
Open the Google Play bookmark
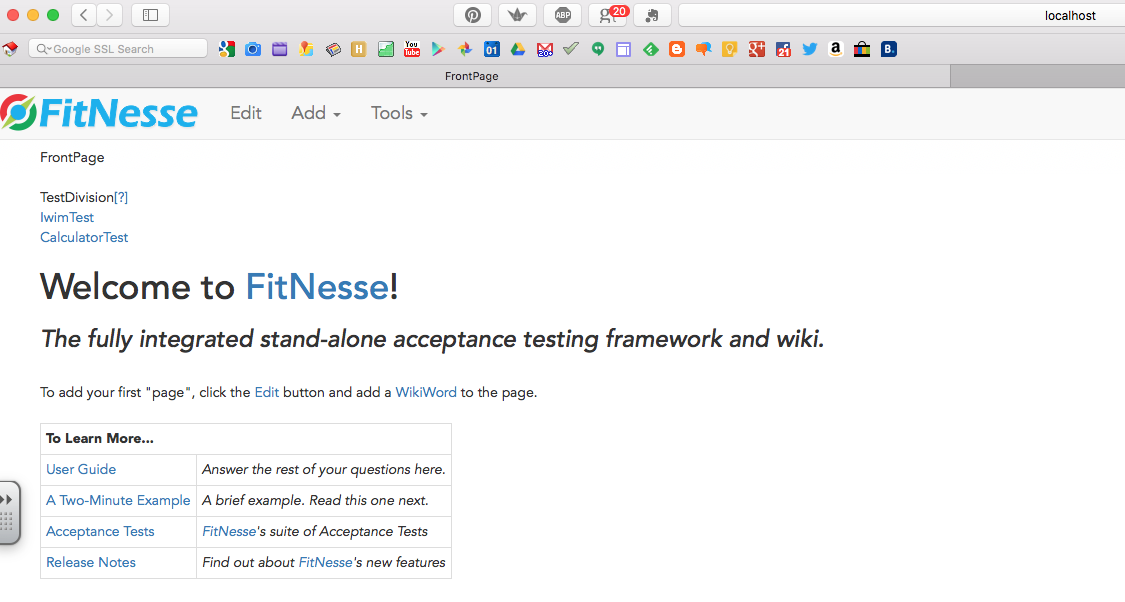coord(438,49)
